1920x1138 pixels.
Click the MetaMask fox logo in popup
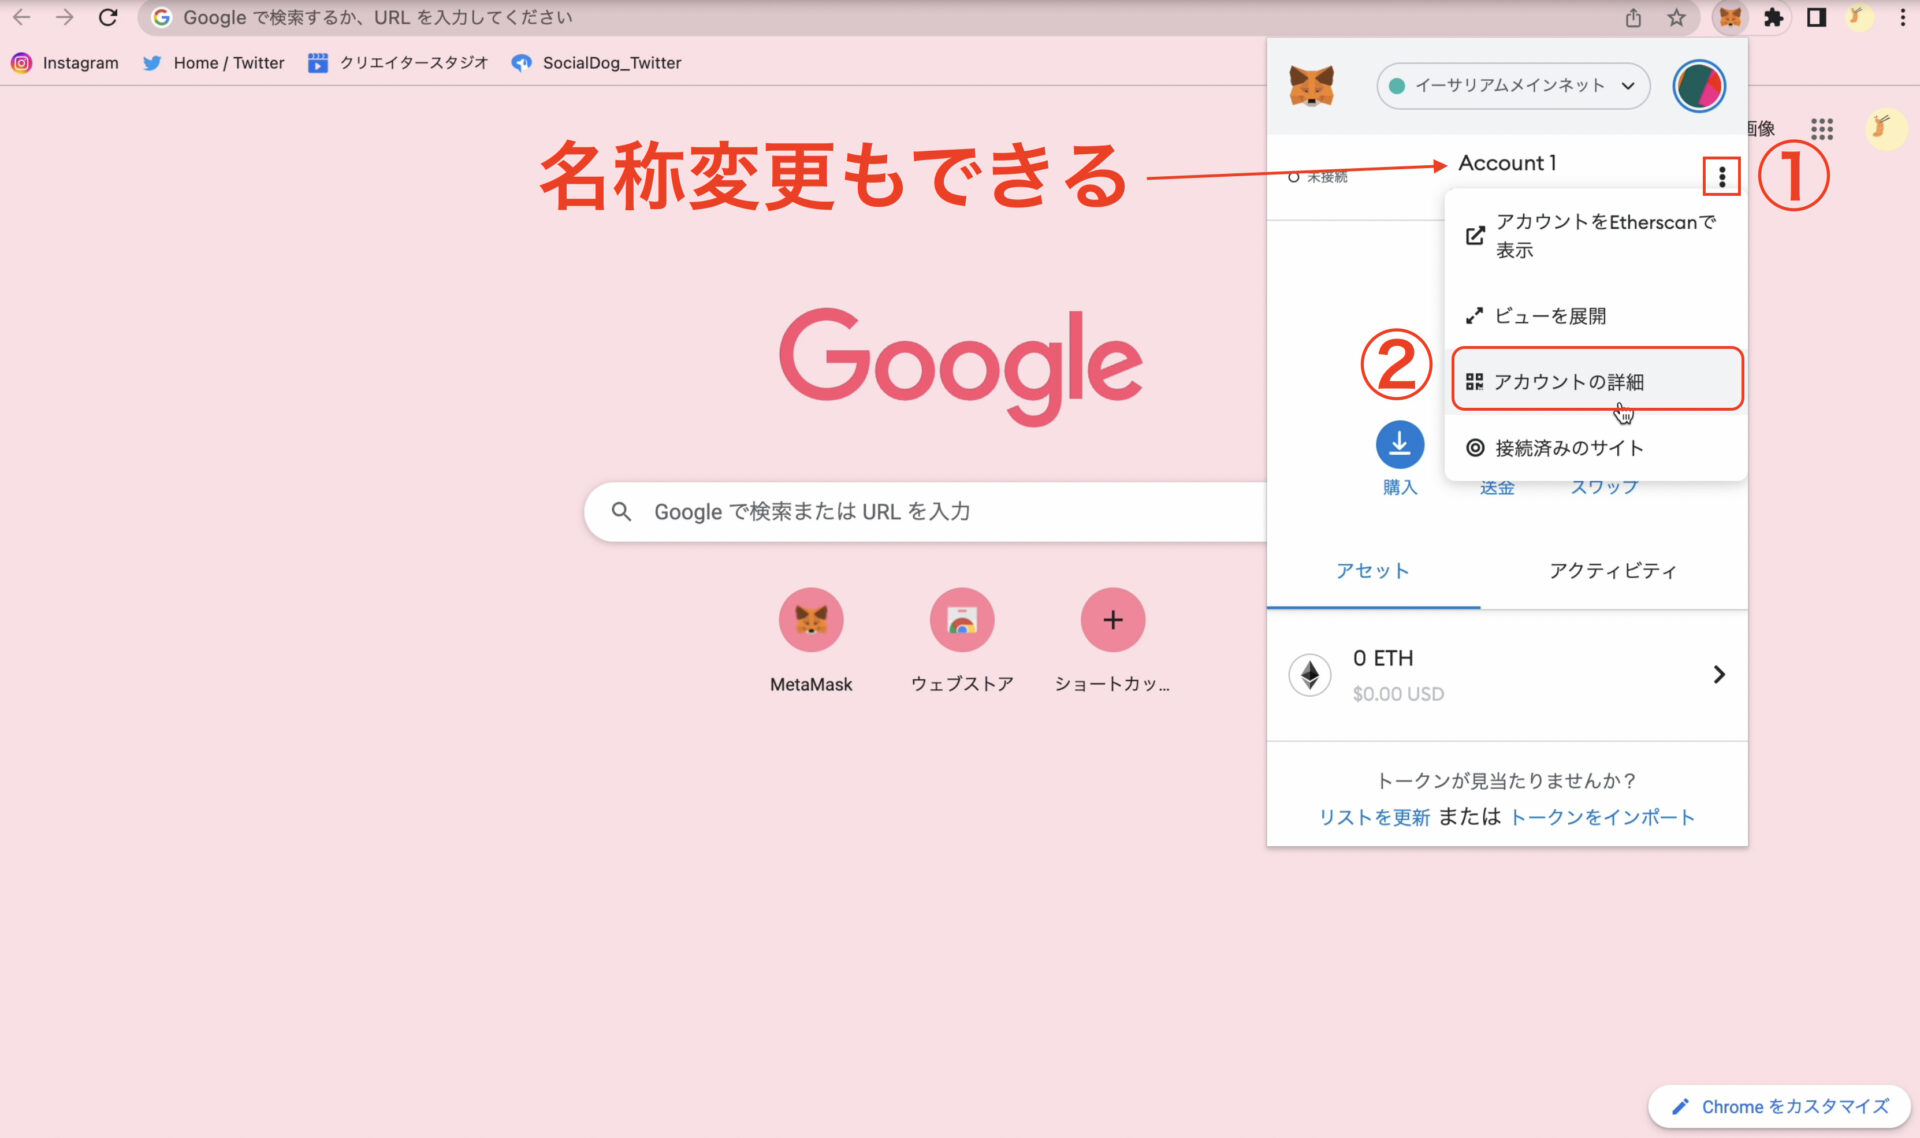coord(1311,86)
